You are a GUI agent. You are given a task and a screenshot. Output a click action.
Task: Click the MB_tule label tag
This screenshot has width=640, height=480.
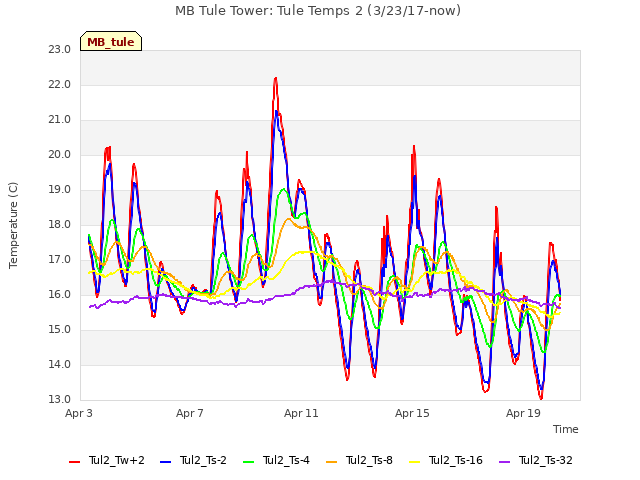pyautogui.click(x=111, y=41)
